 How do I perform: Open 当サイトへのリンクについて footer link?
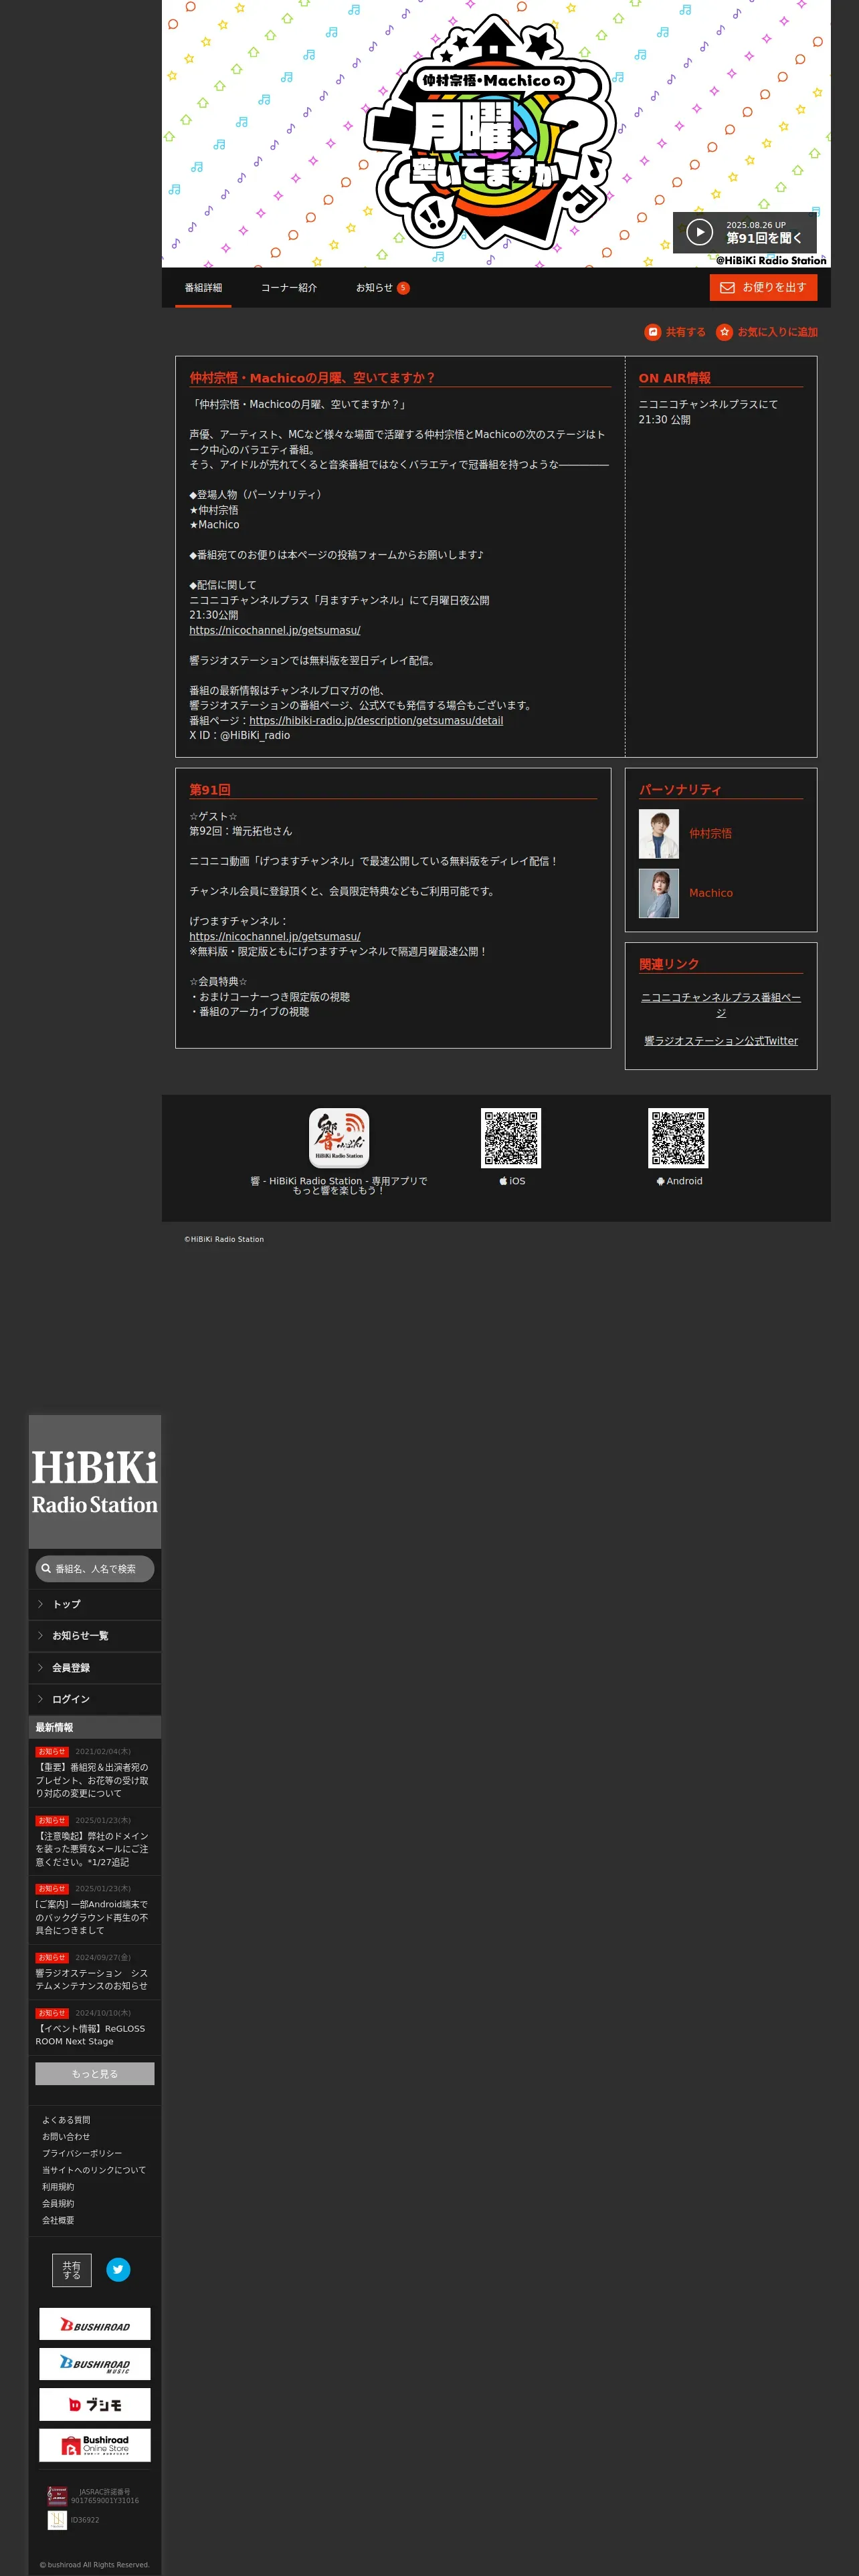94,2170
